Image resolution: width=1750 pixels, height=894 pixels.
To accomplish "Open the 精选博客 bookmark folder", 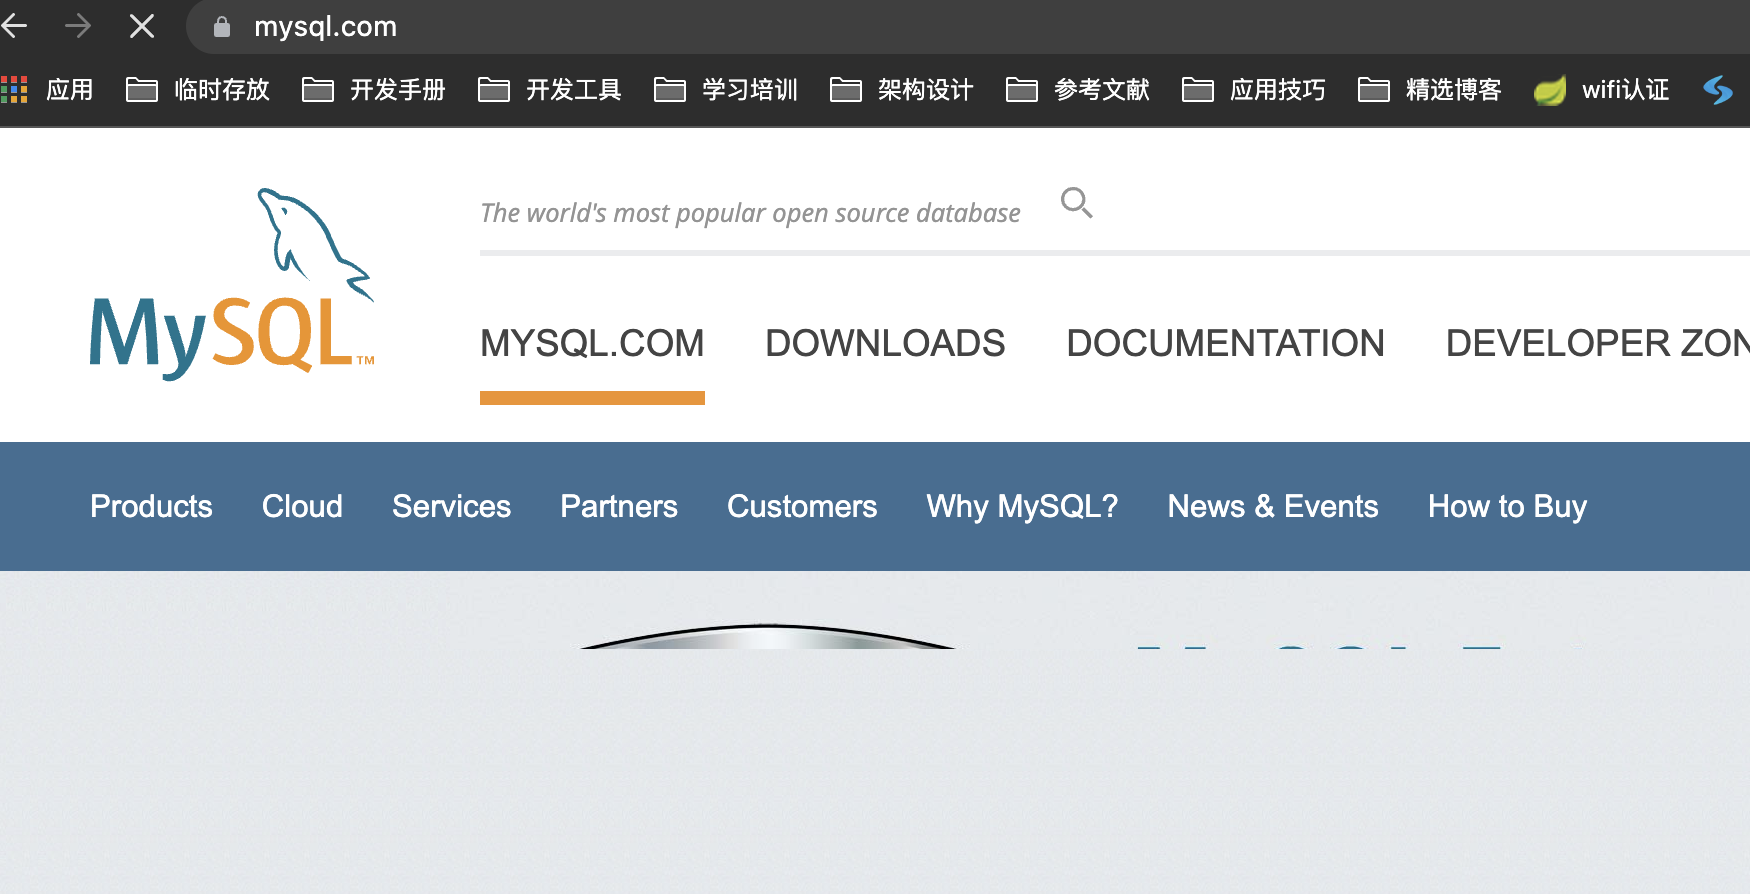I will (1430, 90).
